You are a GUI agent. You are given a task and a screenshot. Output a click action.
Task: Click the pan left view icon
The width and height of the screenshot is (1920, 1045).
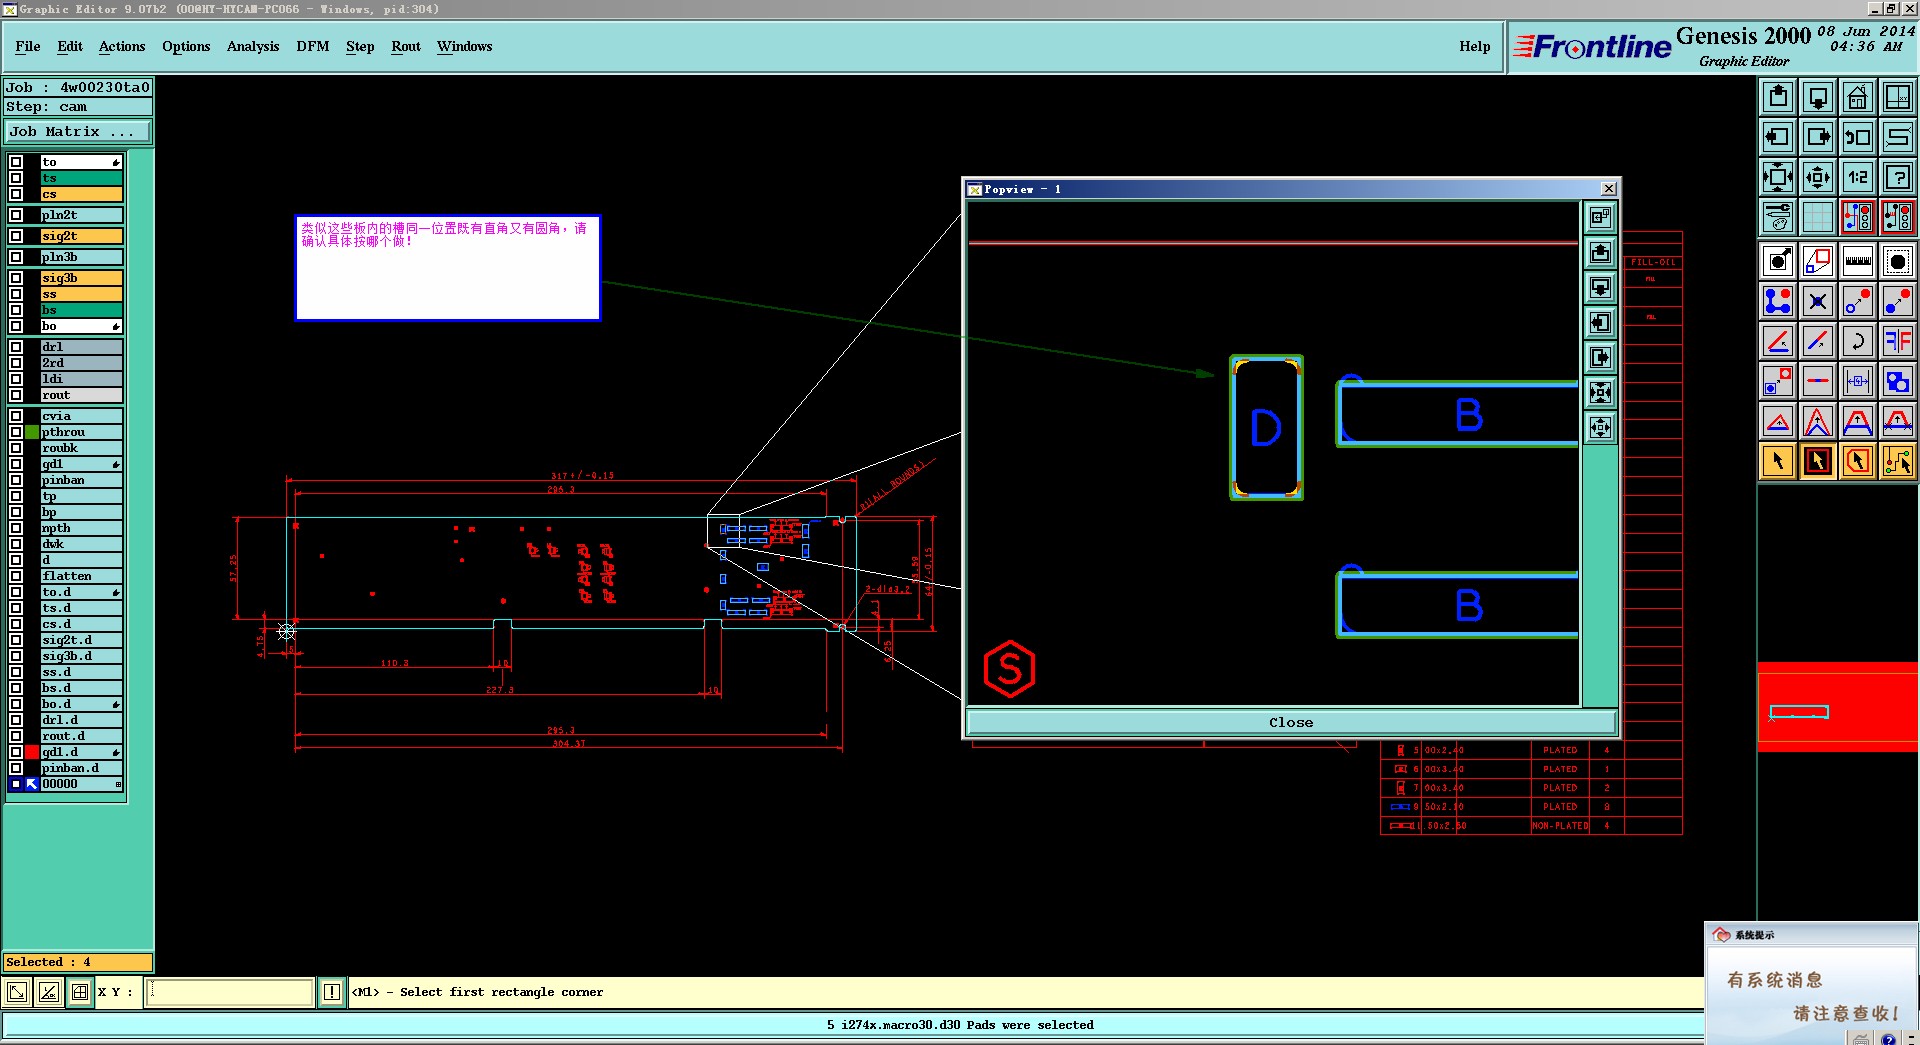(1778, 137)
